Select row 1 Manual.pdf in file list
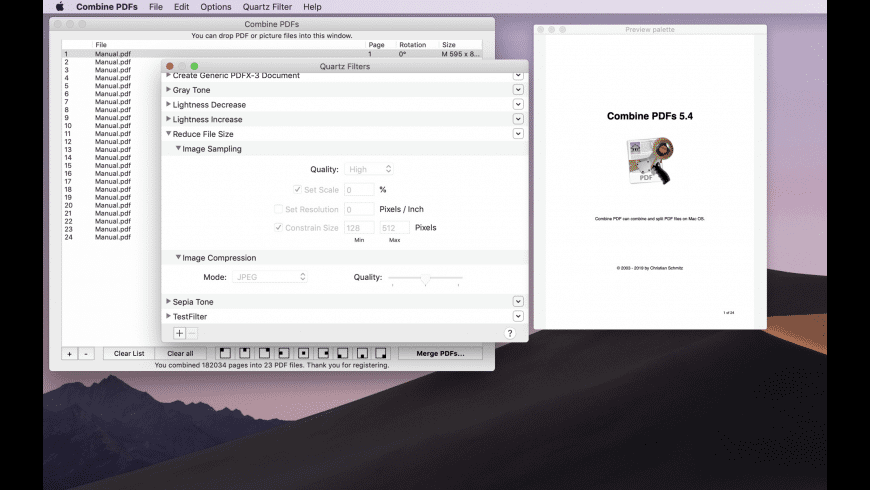Image resolution: width=870 pixels, height=490 pixels. point(272,54)
